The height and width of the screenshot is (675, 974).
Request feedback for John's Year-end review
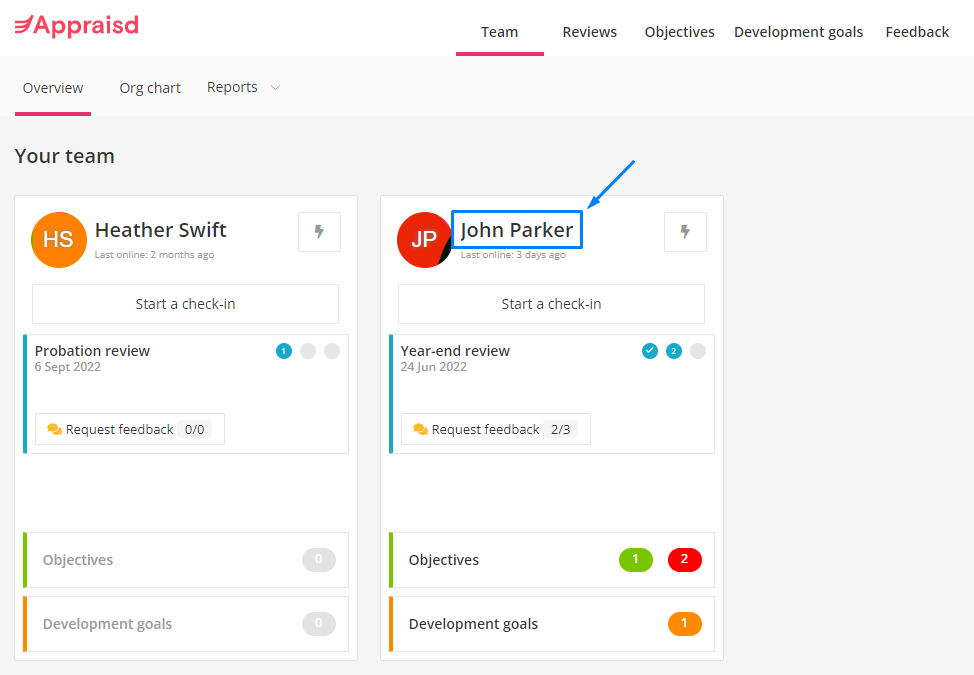coord(496,429)
